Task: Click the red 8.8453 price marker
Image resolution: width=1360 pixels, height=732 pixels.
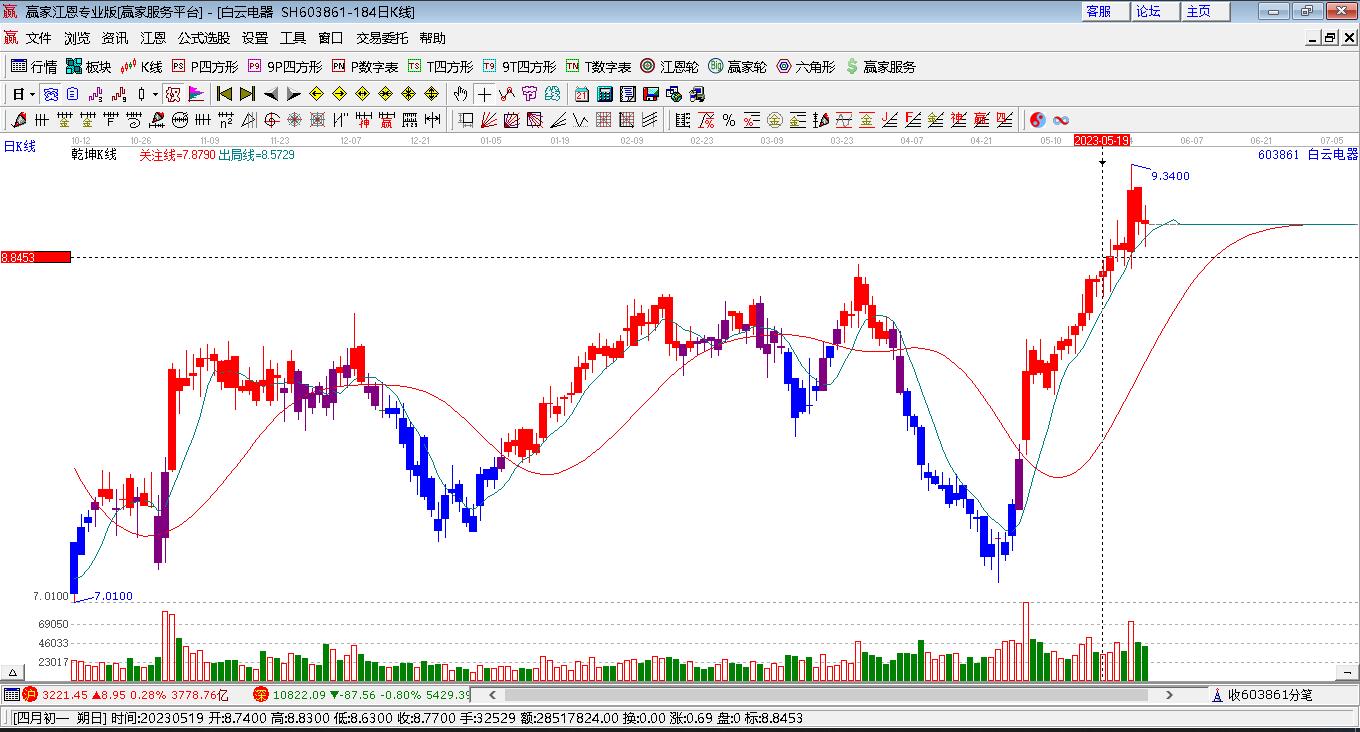Action: [x=36, y=257]
